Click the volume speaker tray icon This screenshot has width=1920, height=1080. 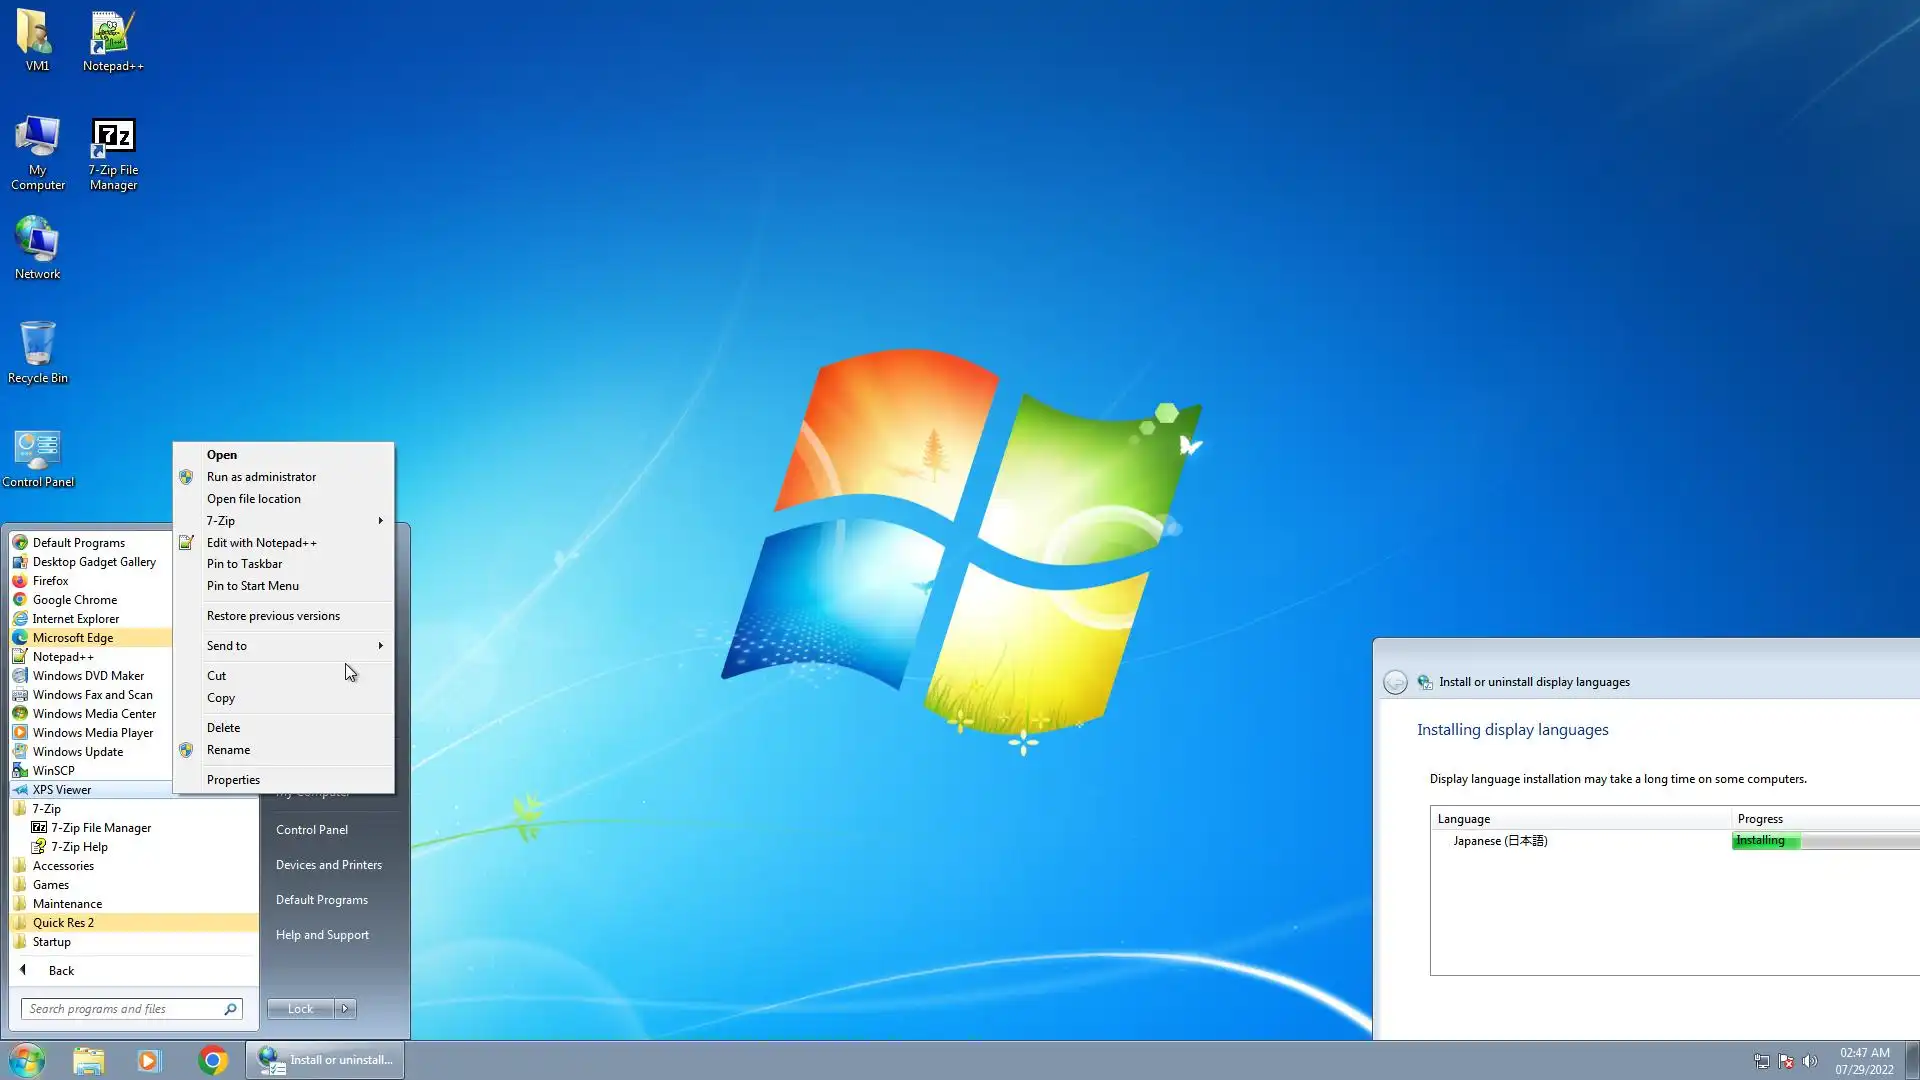pos(1810,1061)
